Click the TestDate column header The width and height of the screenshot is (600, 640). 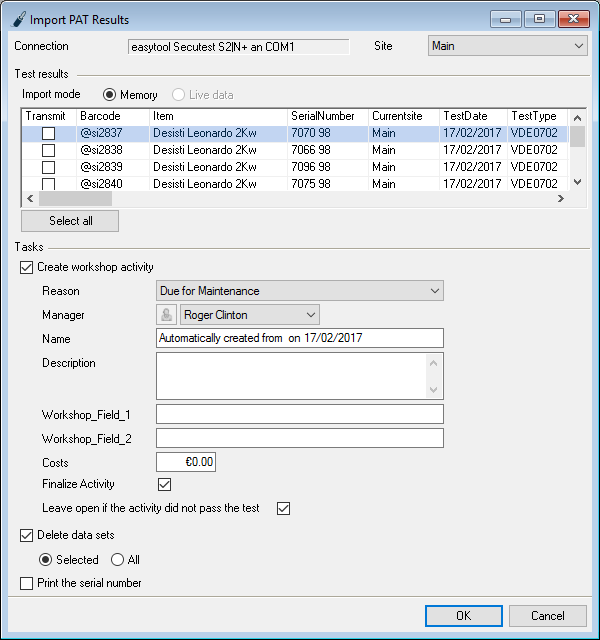pos(472,116)
